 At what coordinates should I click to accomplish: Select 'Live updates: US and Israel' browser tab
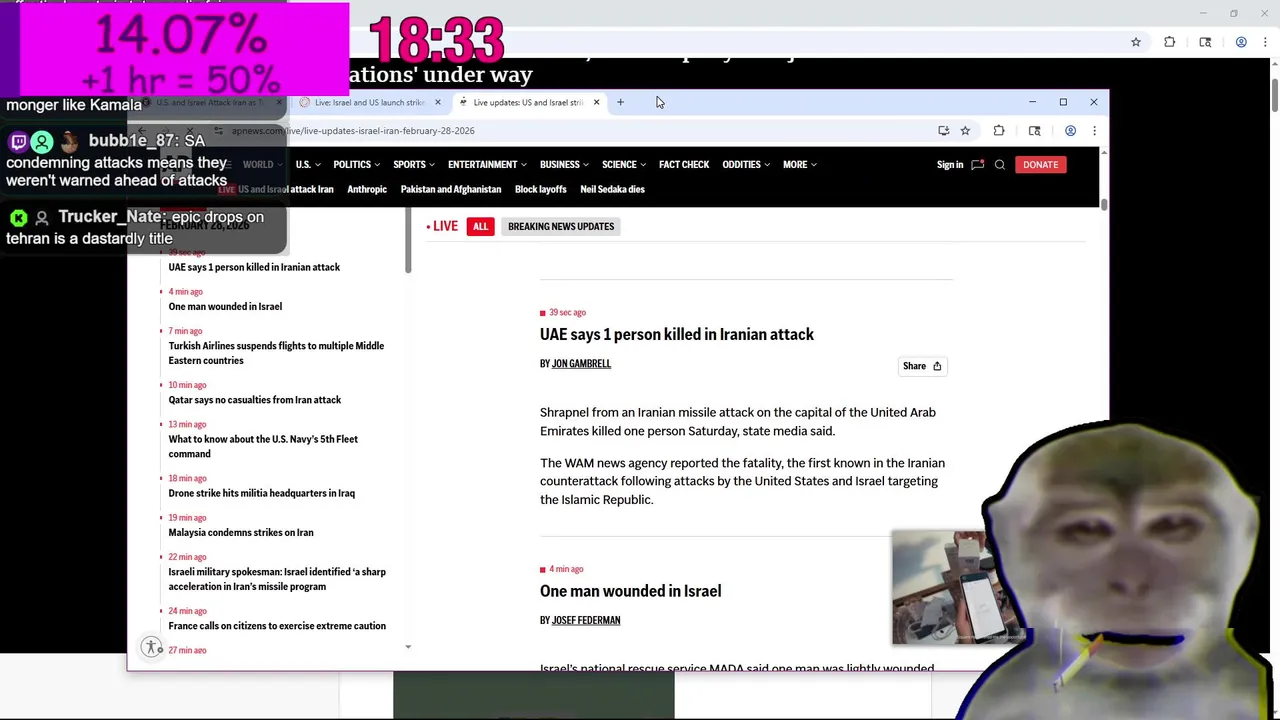(528, 102)
